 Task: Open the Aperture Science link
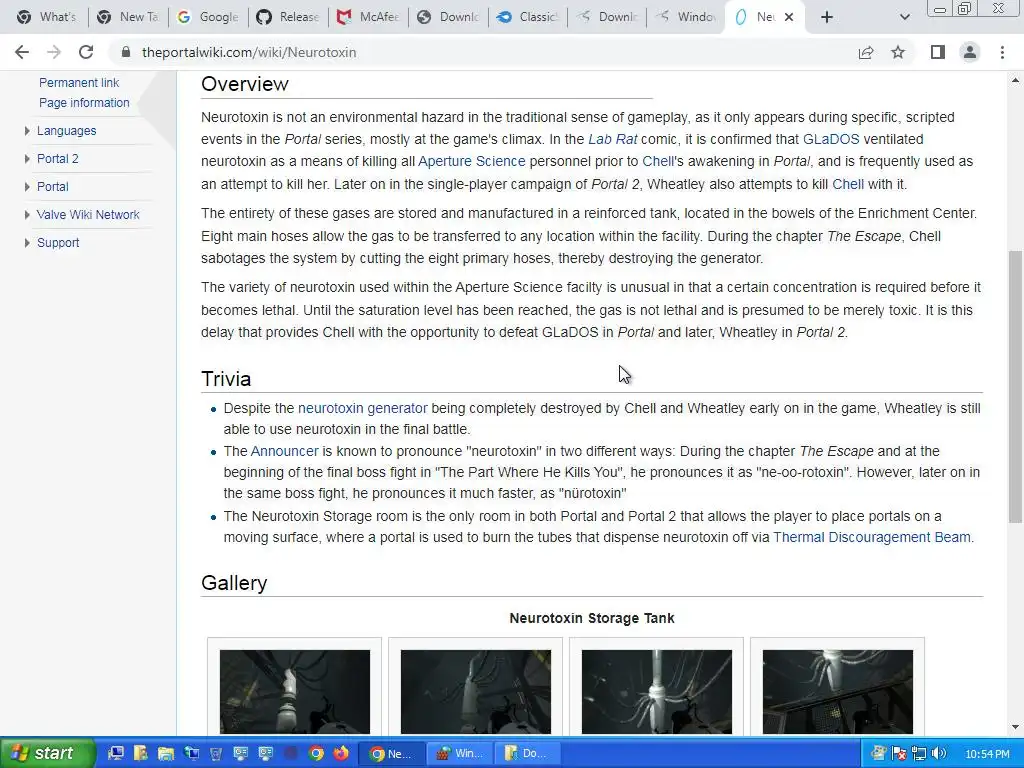(472, 161)
